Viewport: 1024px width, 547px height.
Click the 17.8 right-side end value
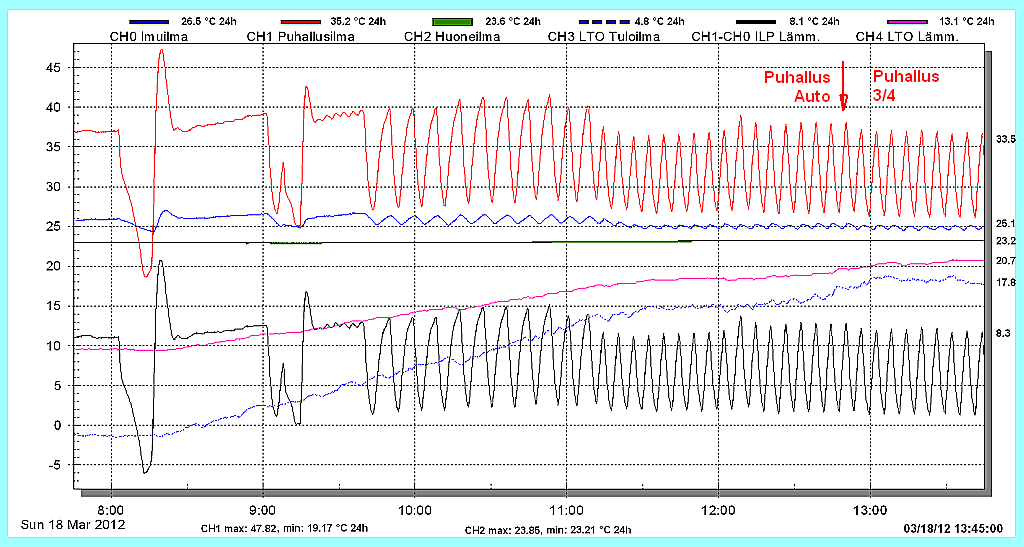(x=1005, y=283)
